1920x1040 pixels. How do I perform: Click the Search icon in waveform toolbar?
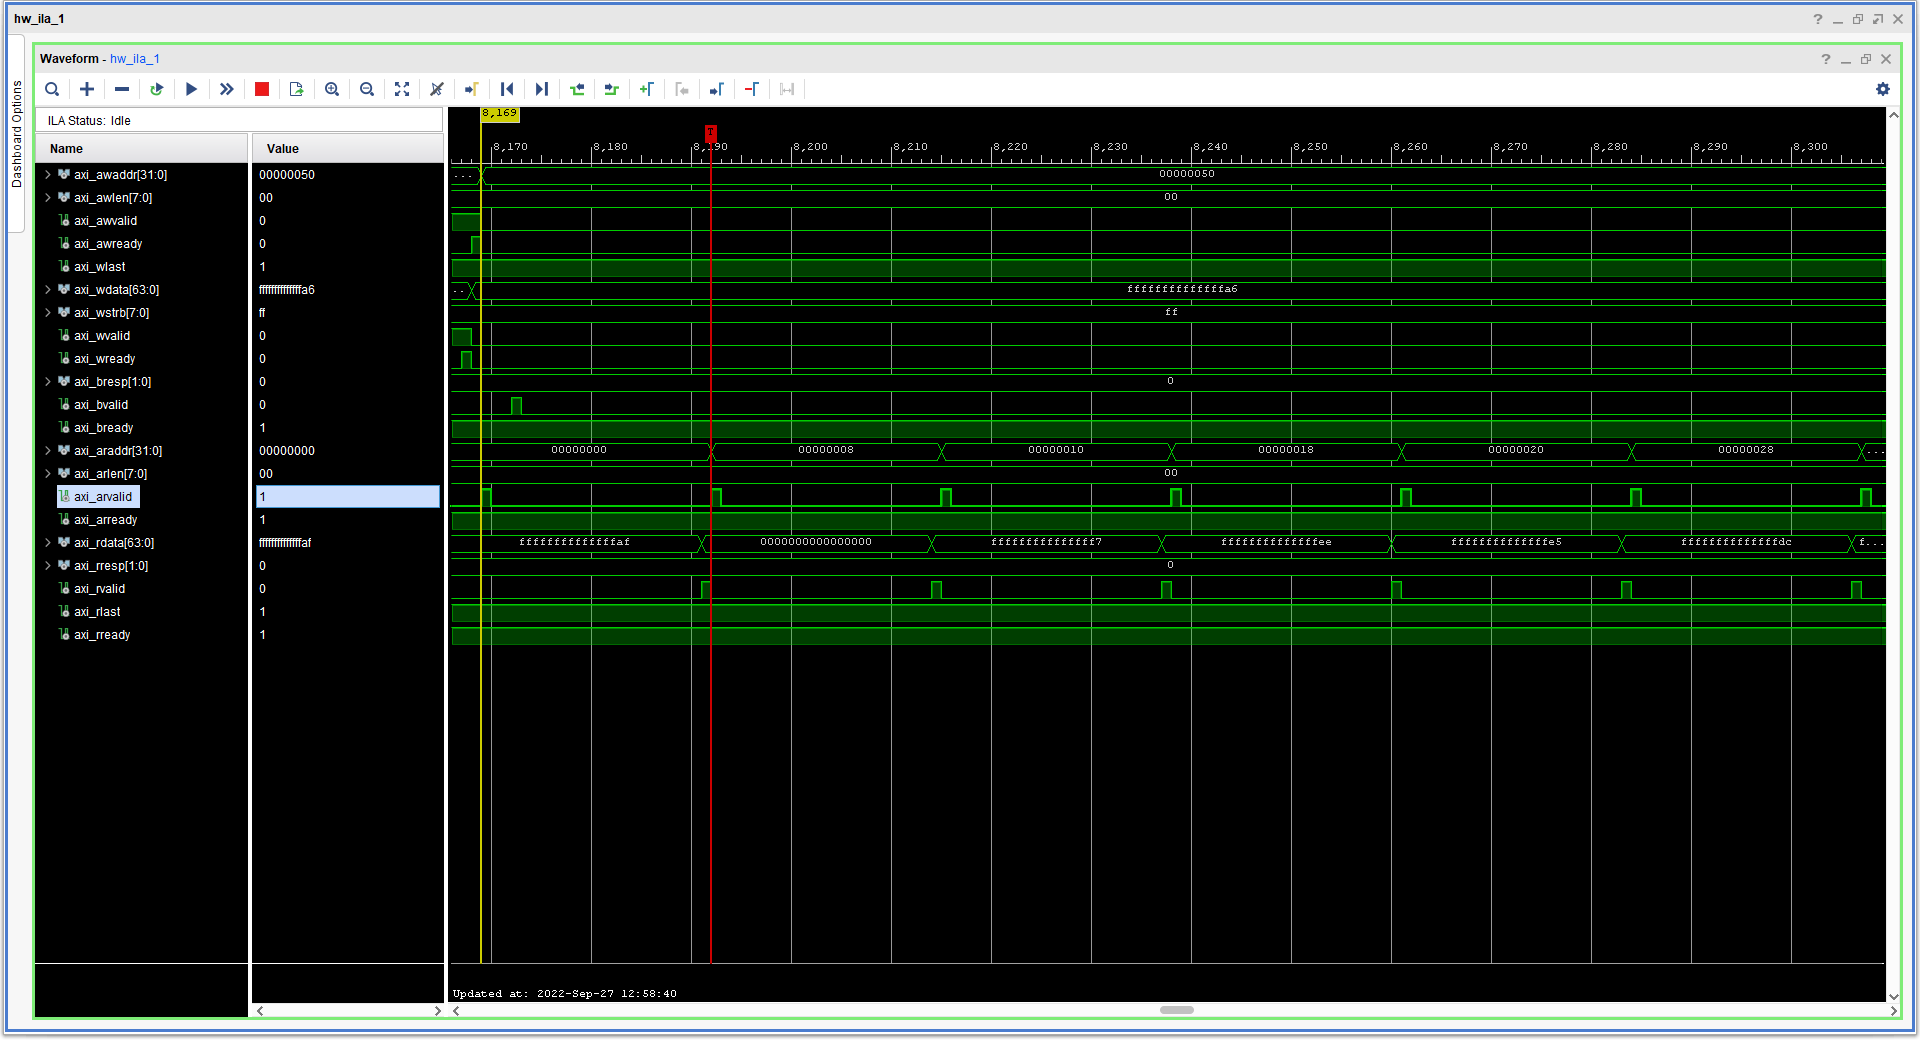coord(52,89)
